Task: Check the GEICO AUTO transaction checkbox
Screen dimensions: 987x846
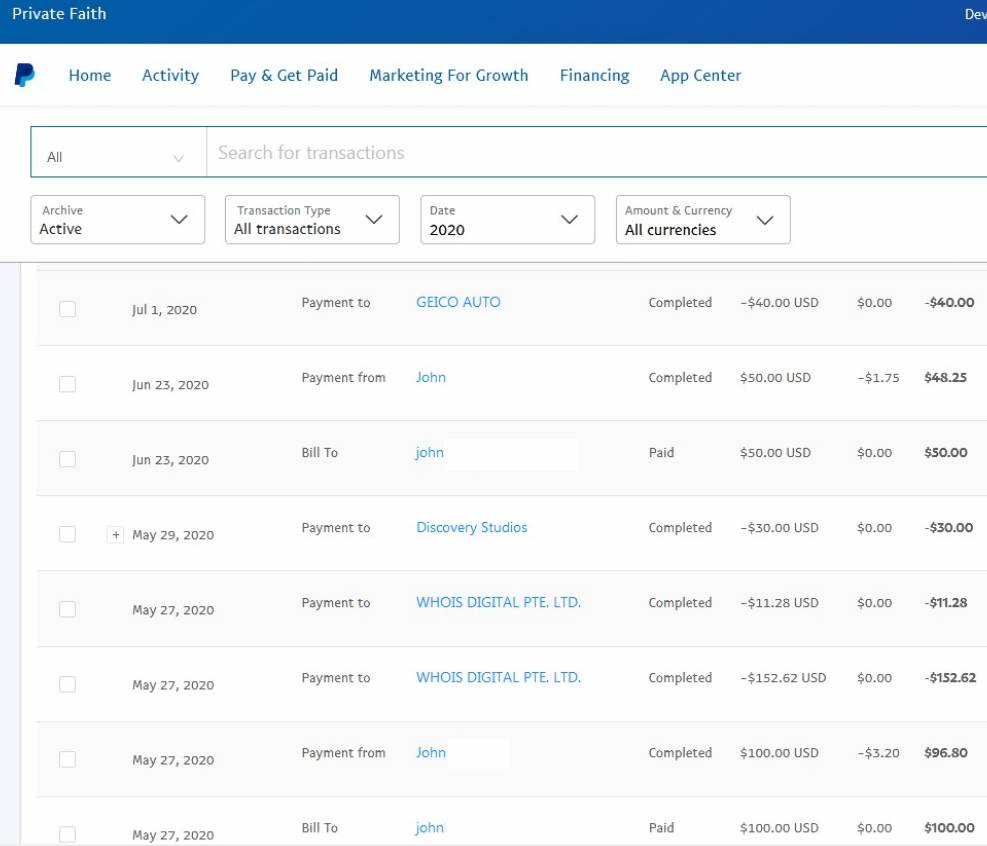Action: click(x=67, y=309)
